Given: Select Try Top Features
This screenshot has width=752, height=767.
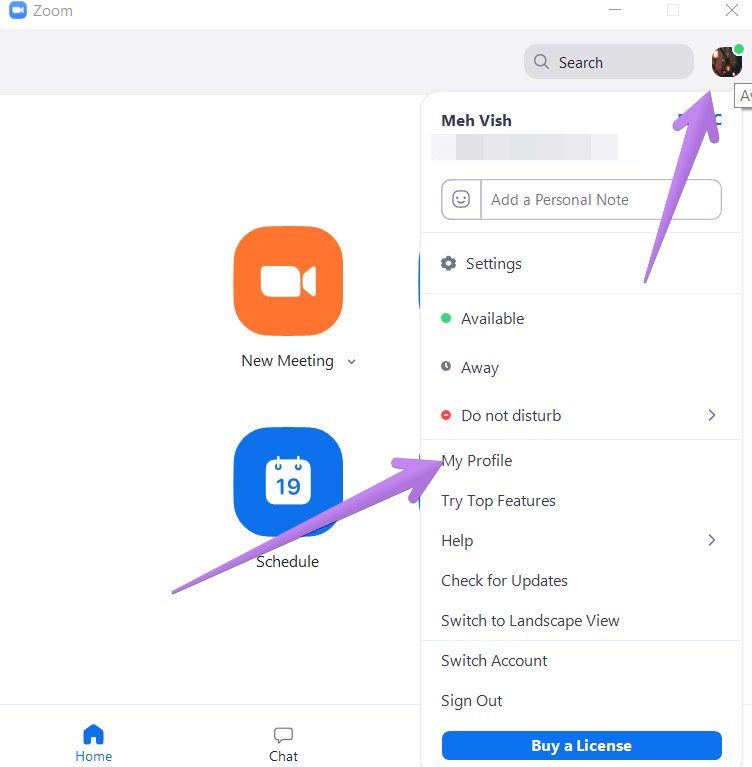Looking at the screenshot, I should [498, 501].
